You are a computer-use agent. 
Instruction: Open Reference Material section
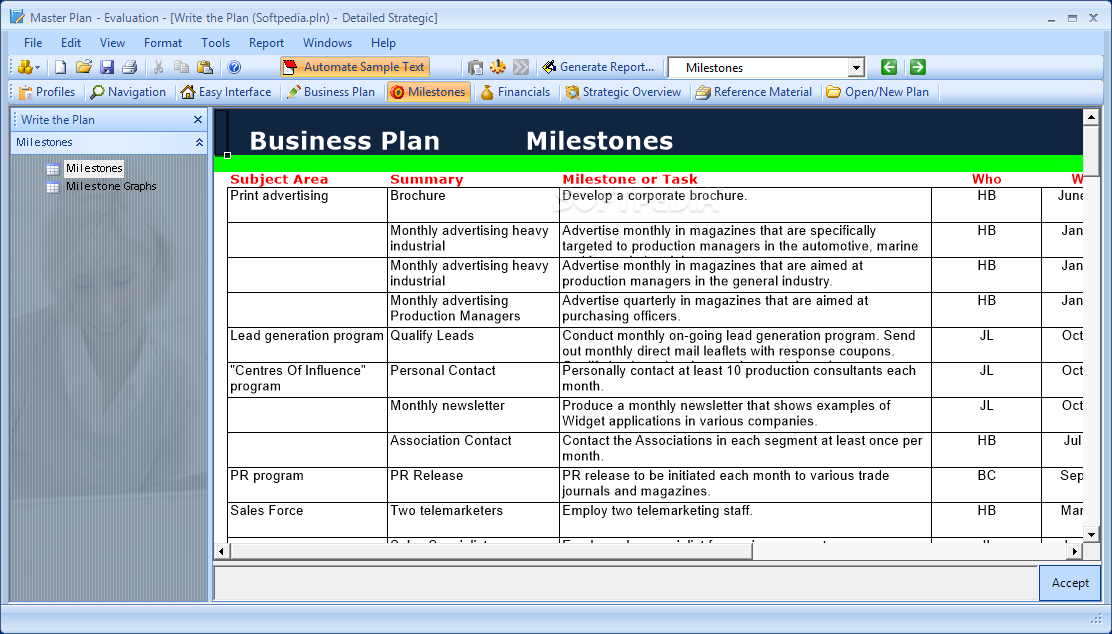754,92
